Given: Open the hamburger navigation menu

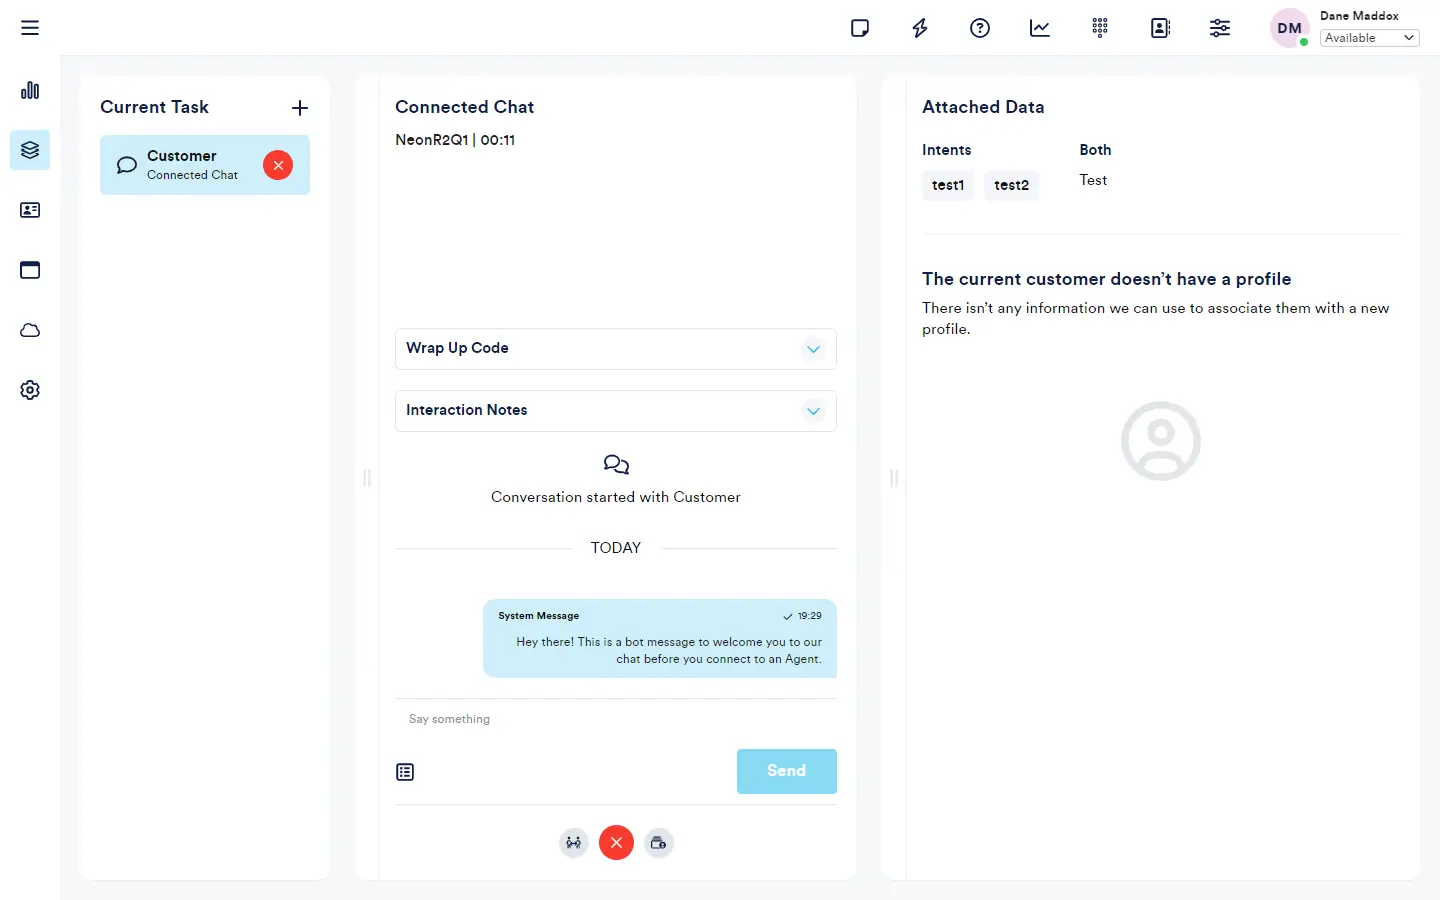Looking at the screenshot, I should [30, 28].
